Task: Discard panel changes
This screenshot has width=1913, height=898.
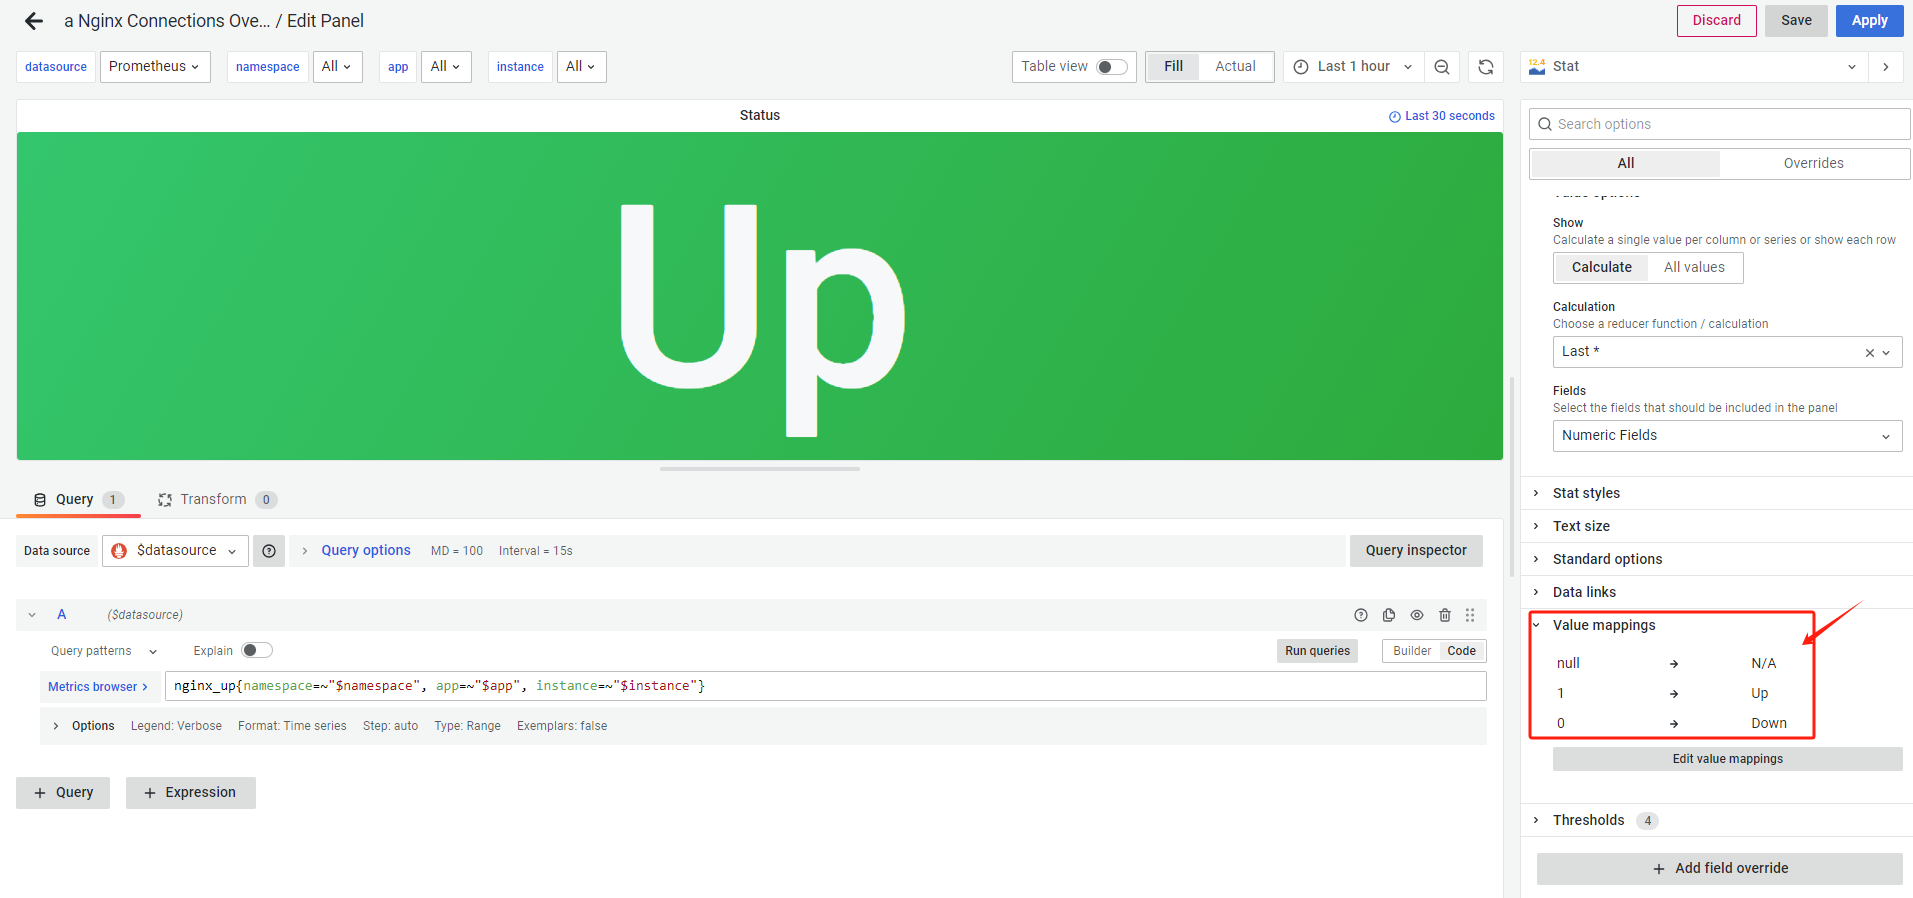Action: pos(1716,21)
